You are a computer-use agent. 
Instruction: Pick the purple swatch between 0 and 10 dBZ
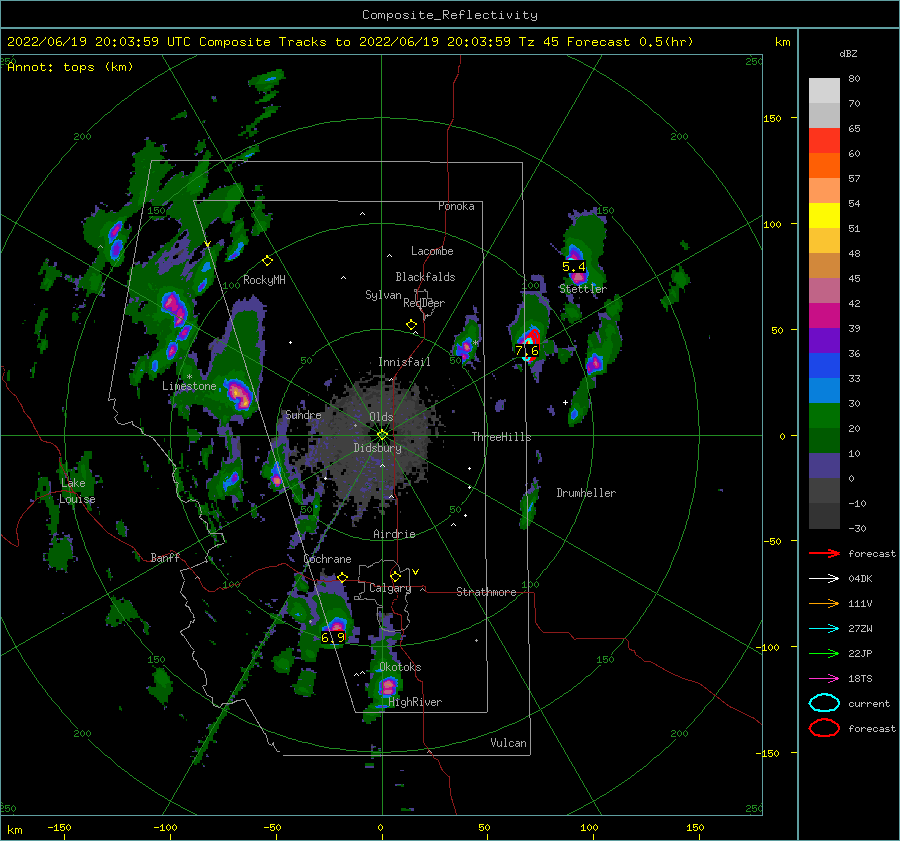coord(824,466)
